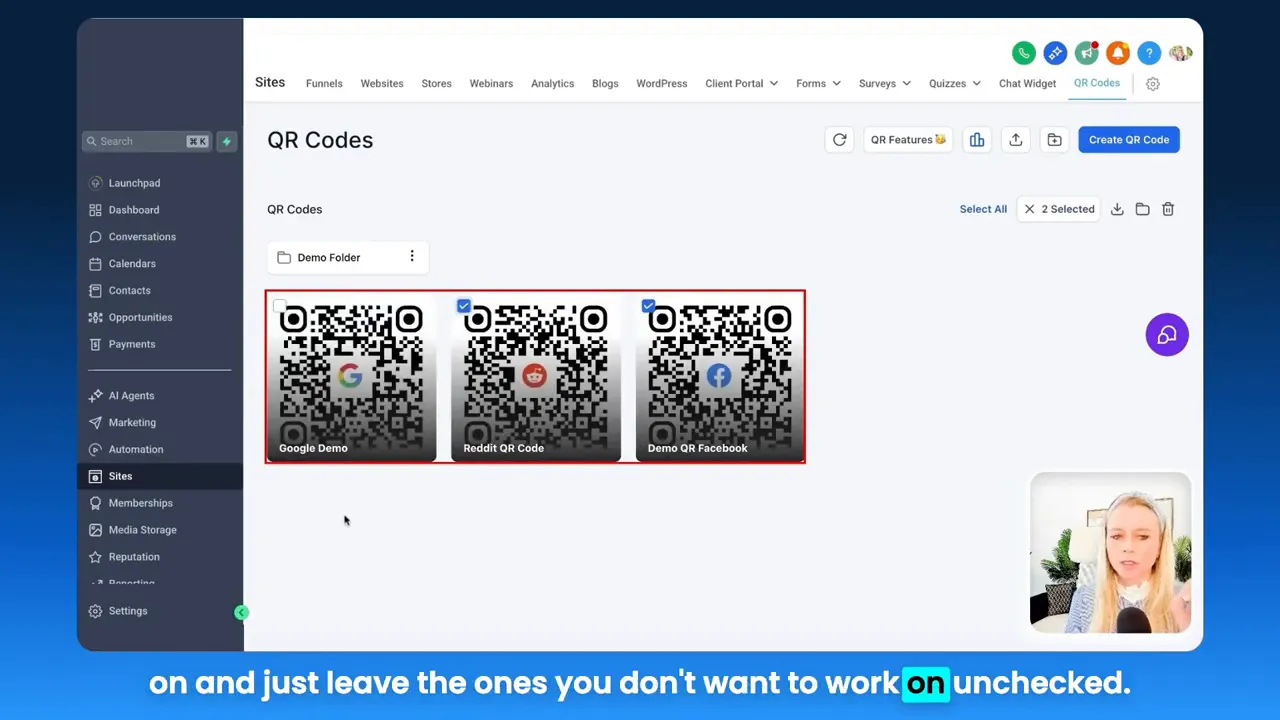Collapse the sidebar with the green arrow

[x=241, y=612]
